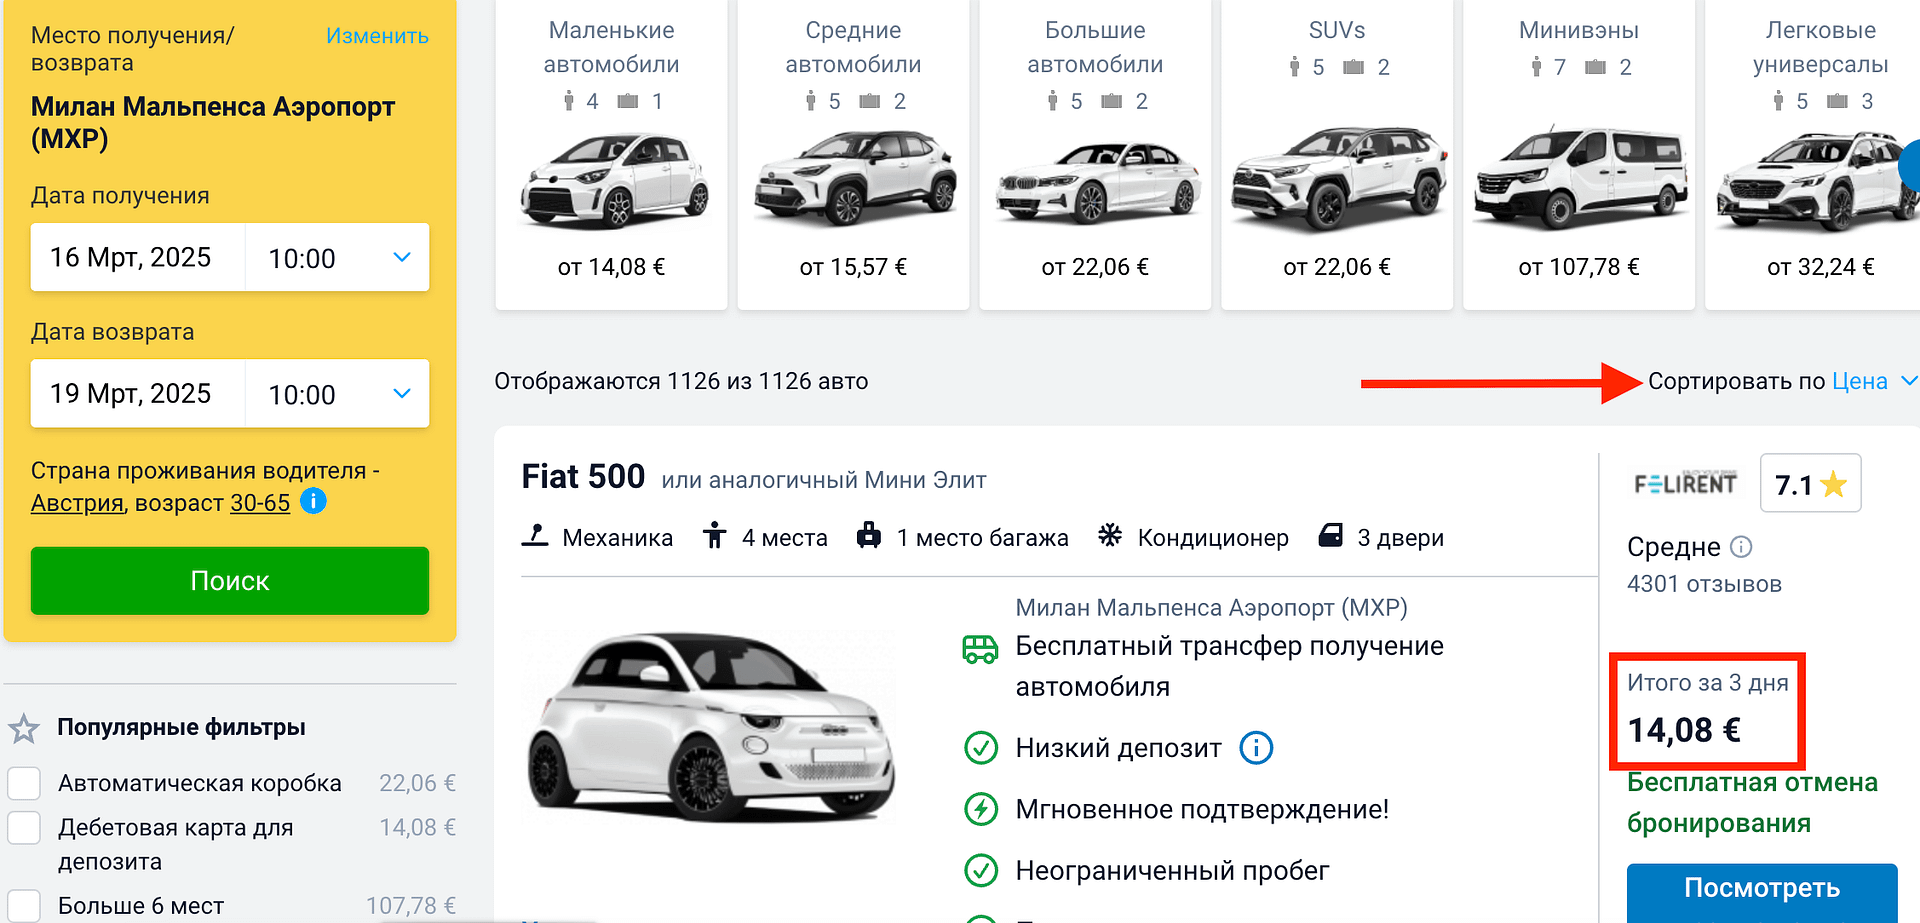Open the return time dropdown

click(x=338, y=394)
